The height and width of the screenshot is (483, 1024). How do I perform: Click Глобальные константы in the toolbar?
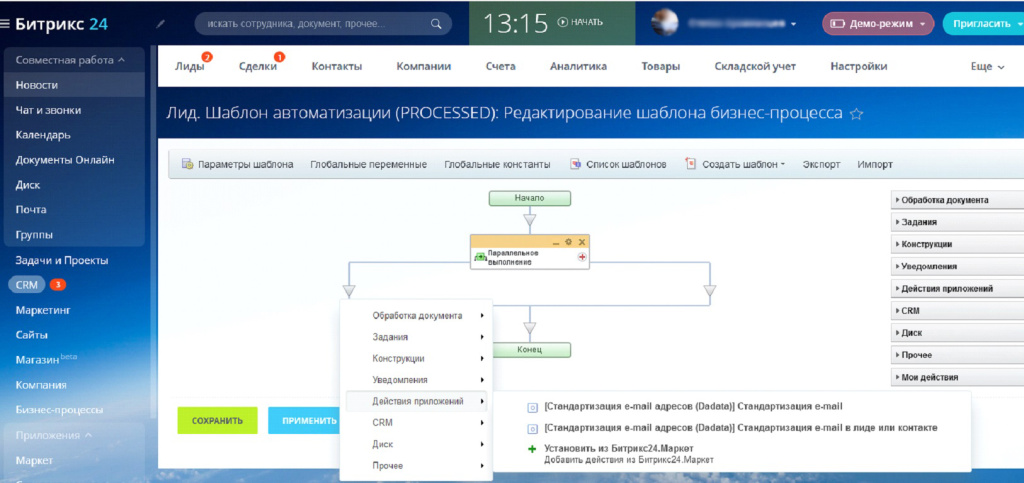coord(497,164)
